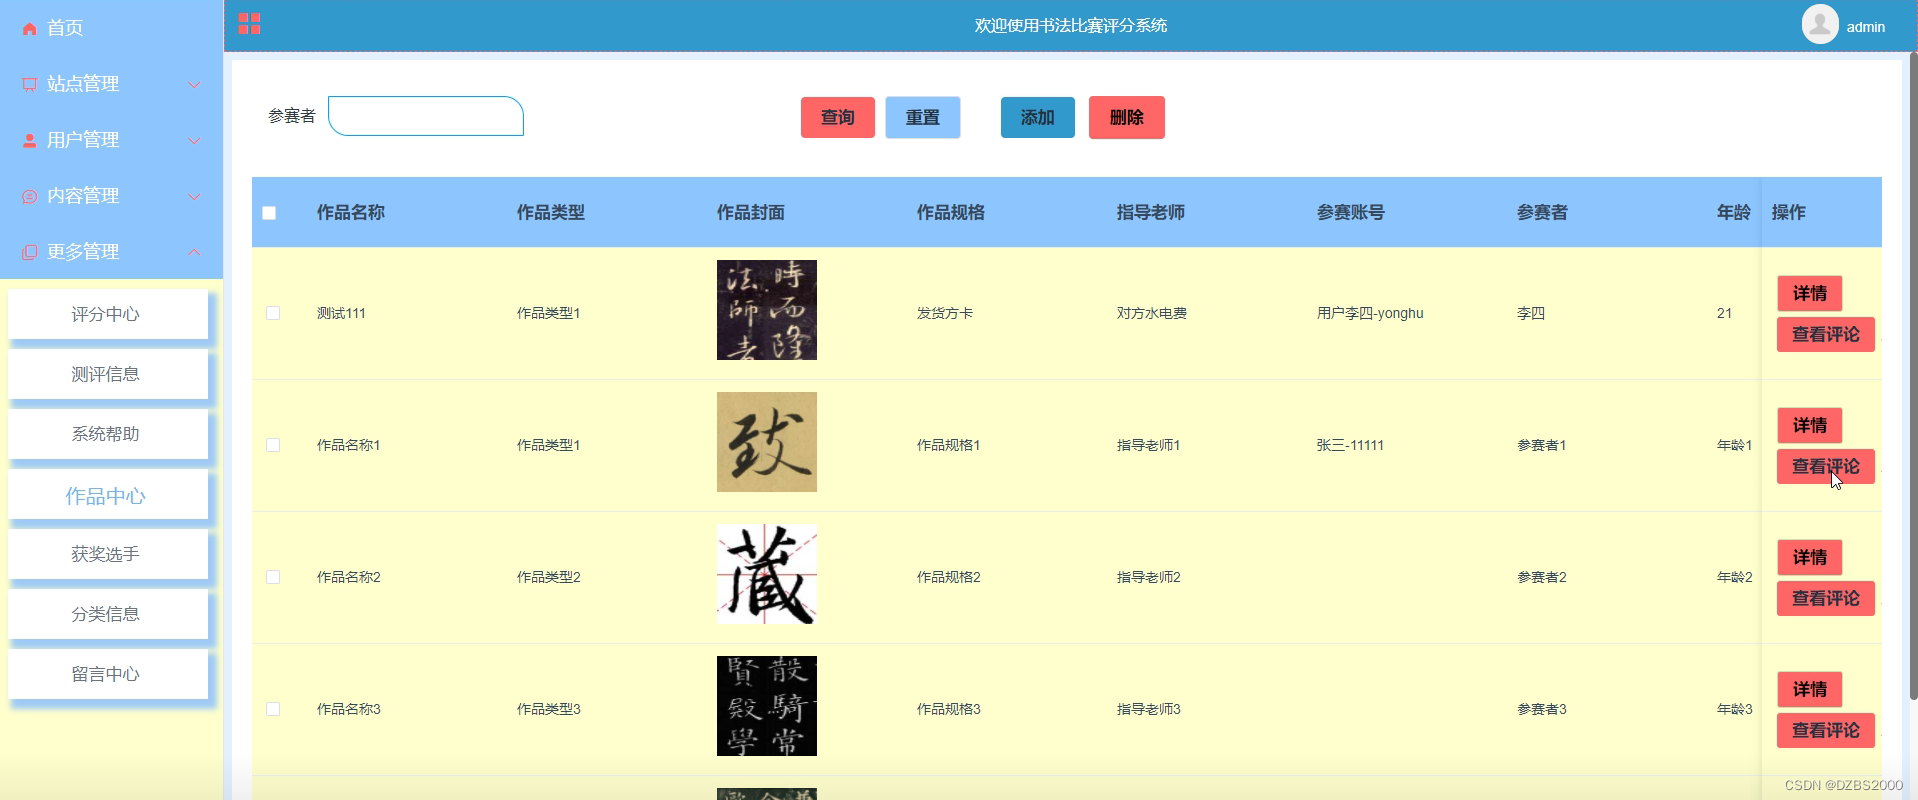Check the checkbox for row 作品名称1
The height and width of the screenshot is (800, 1918).
[273, 445]
